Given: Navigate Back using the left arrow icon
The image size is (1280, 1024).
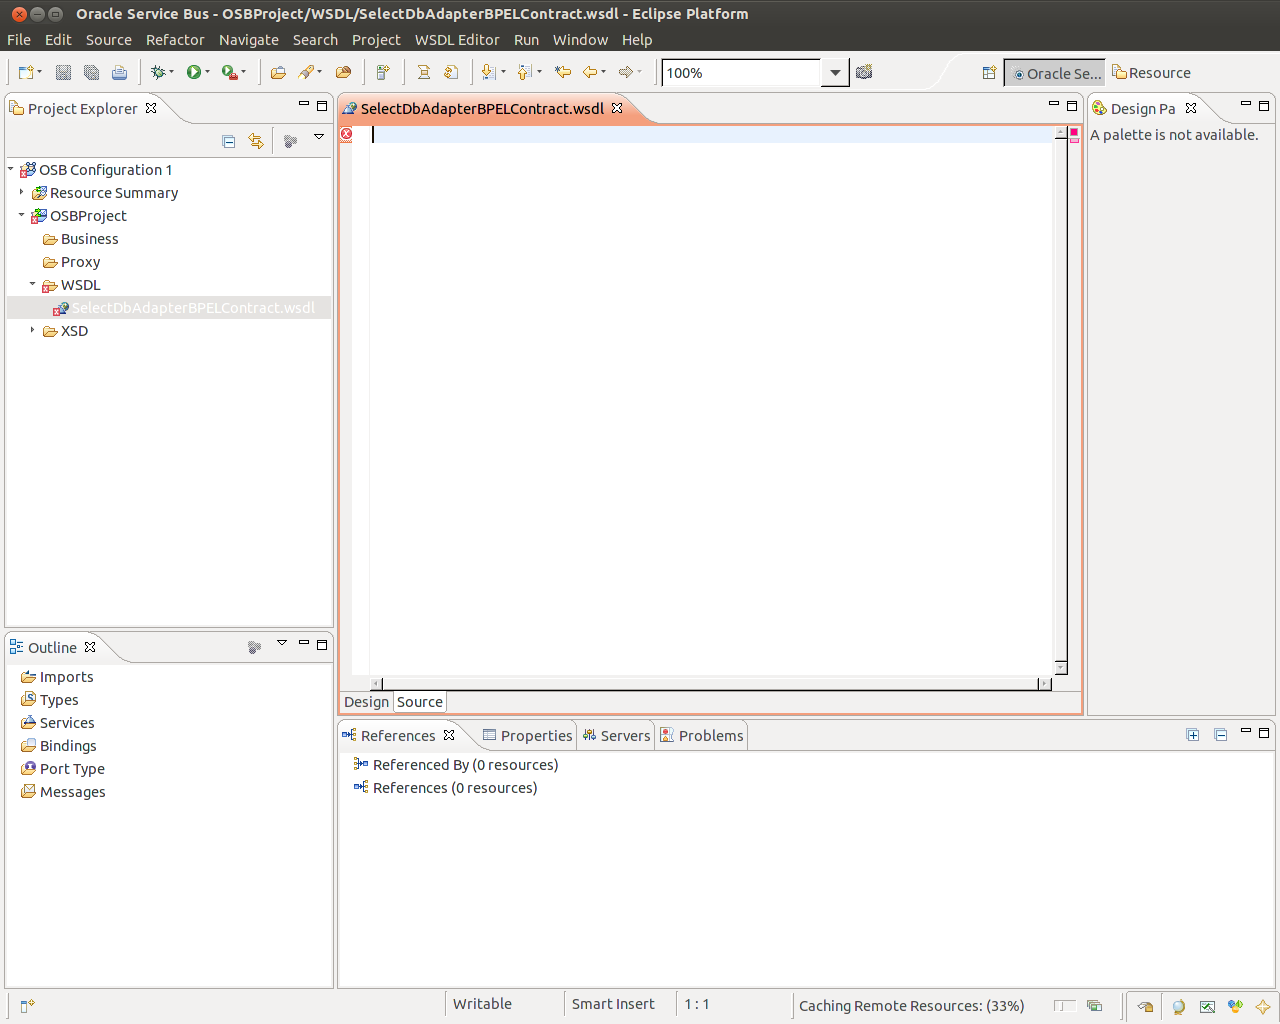Looking at the screenshot, I should (590, 72).
